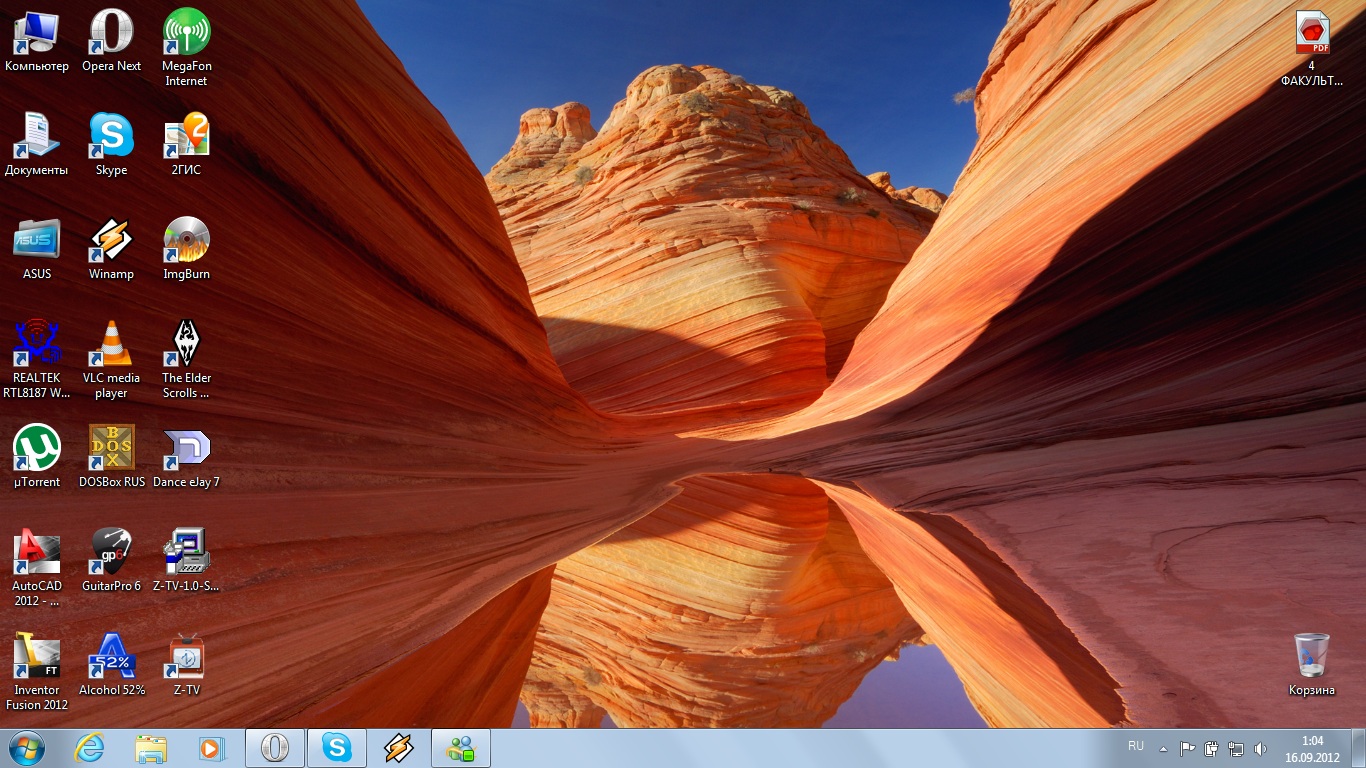Click the power plug tray icon
Viewport: 1366px width, 768px height.
(1212, 748)
